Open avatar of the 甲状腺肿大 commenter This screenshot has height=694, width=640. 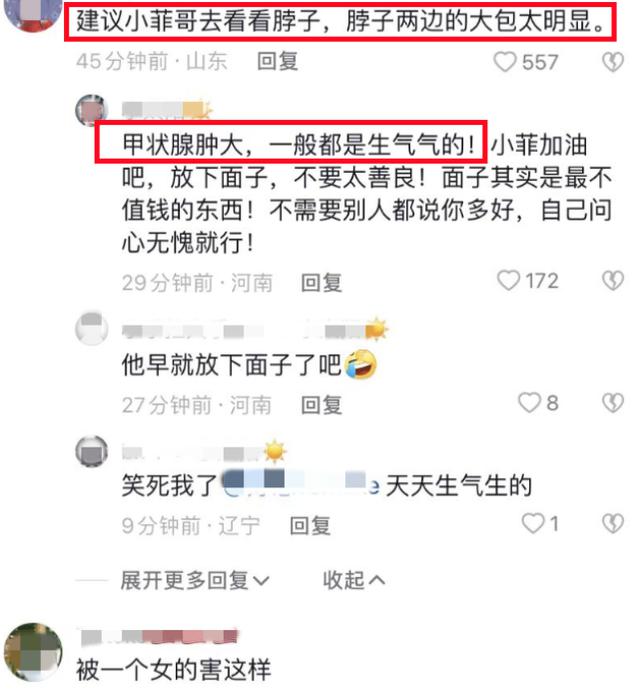pyautogui.click(x=91, y=111)
